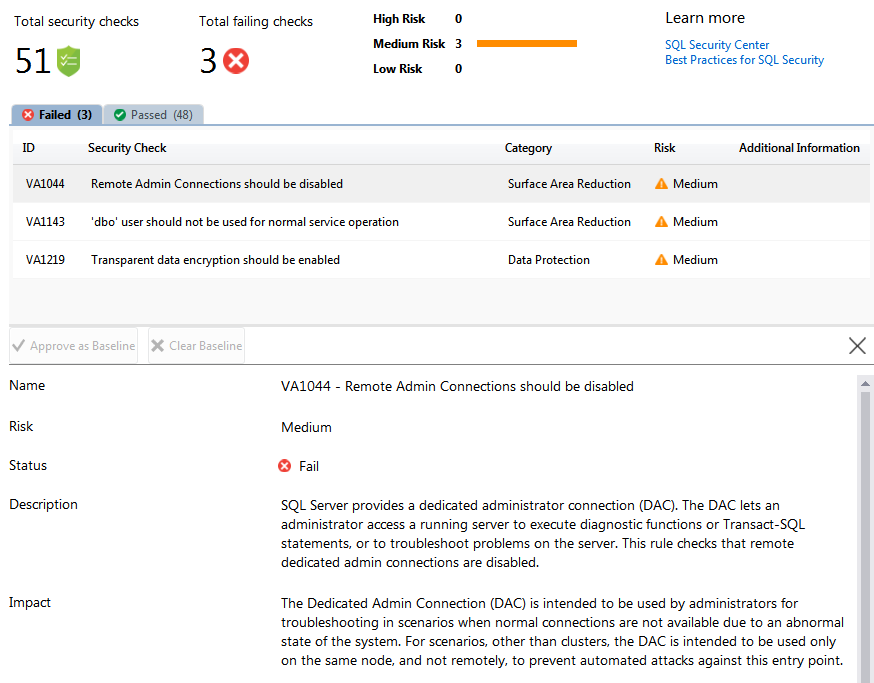Click the red Fail status icon in details
The width and height of the screenshot is (874, 683).
pos(285,465)
